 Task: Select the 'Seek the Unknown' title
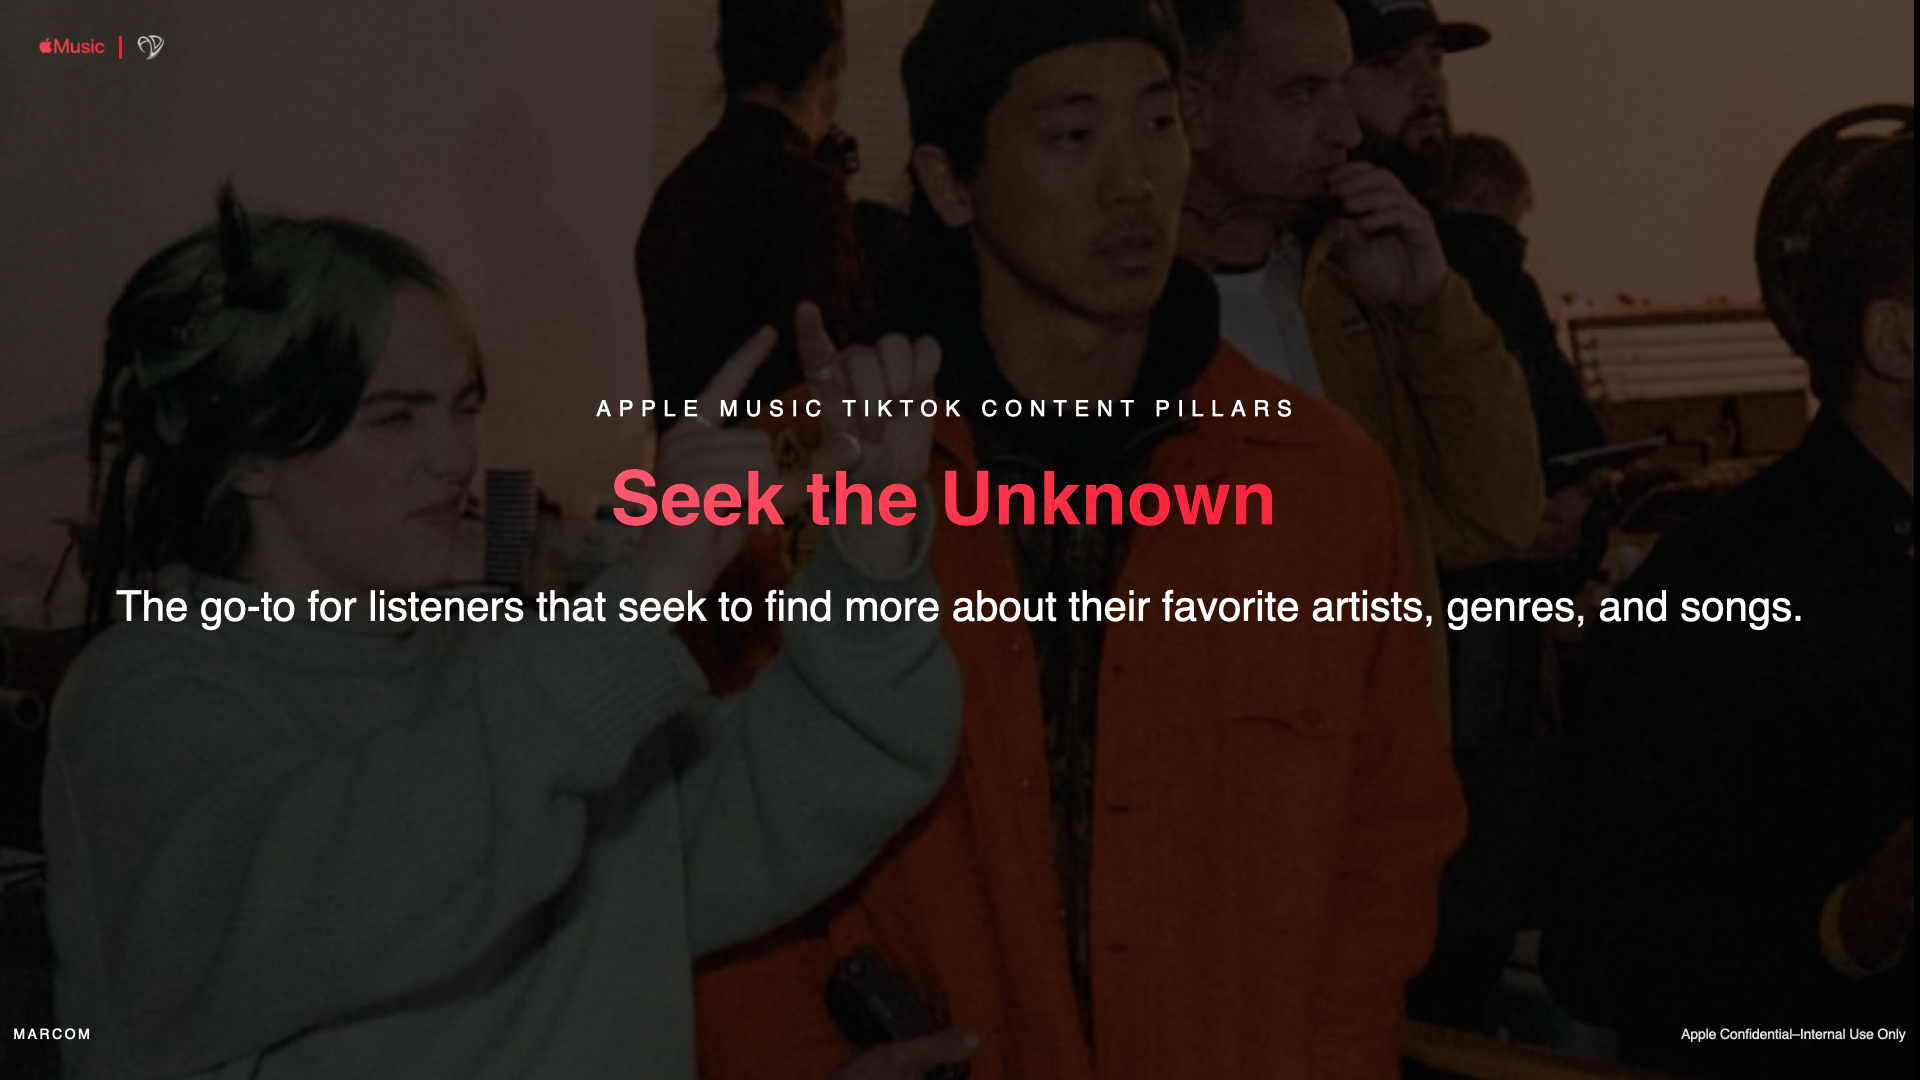coord(943,498)
